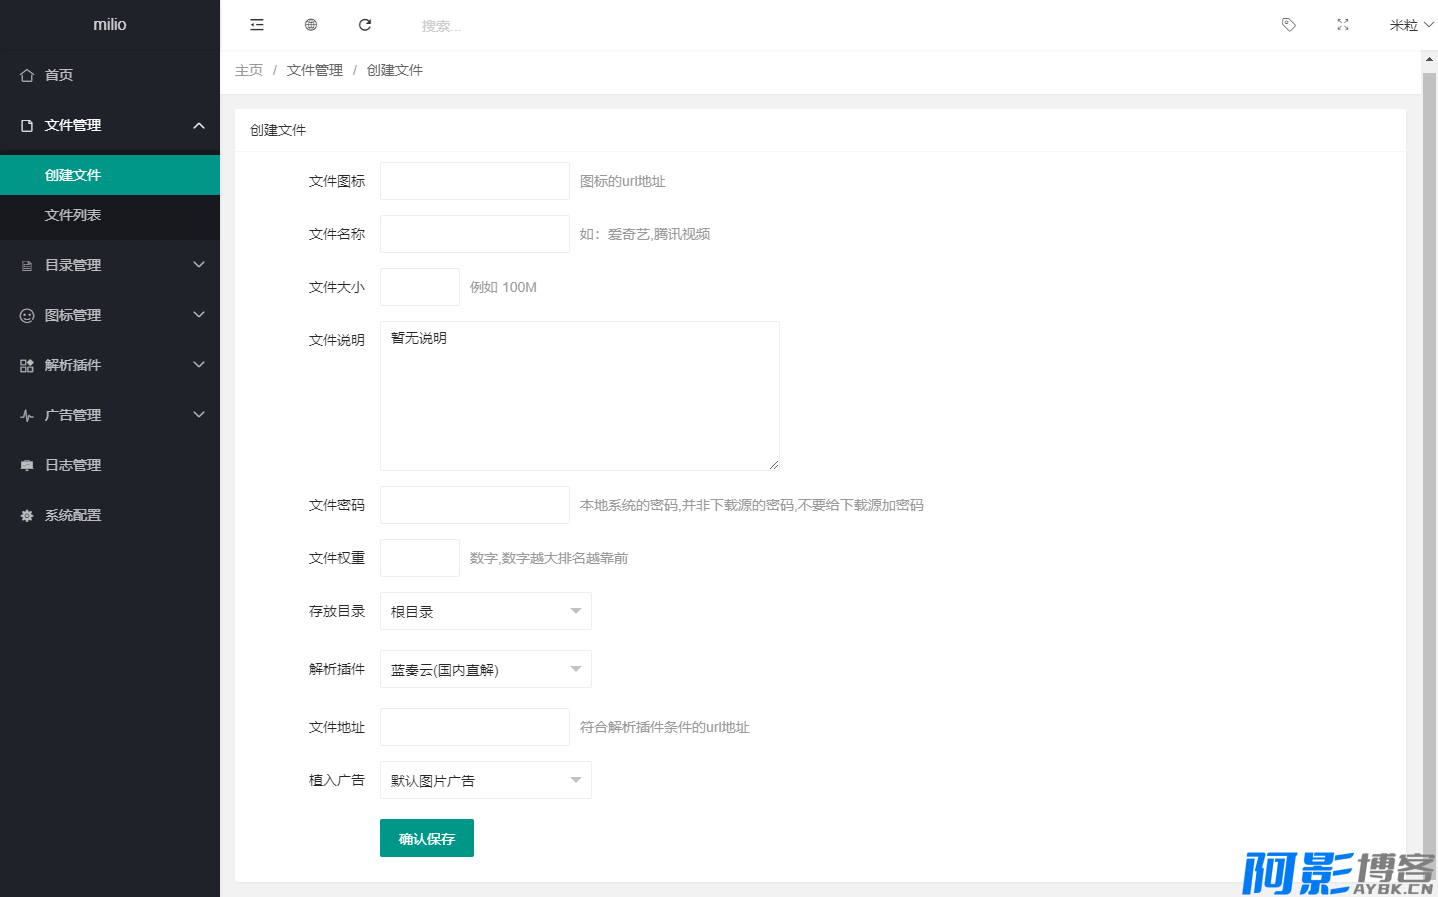Focus the 文件地址 input field

click(x=475, y=727)
